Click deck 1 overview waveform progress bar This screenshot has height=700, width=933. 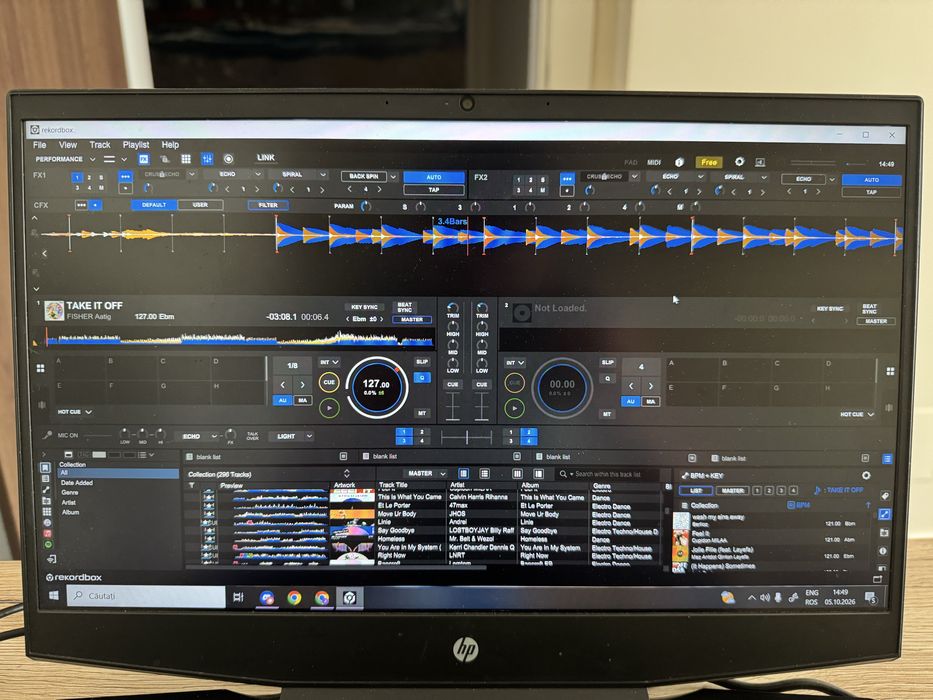[x=239, y=338]
